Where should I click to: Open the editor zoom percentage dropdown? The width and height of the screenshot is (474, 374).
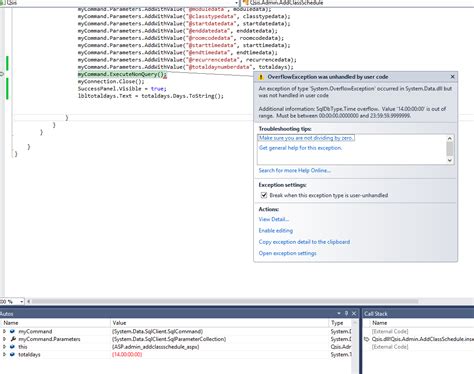[x=22, y=302]
